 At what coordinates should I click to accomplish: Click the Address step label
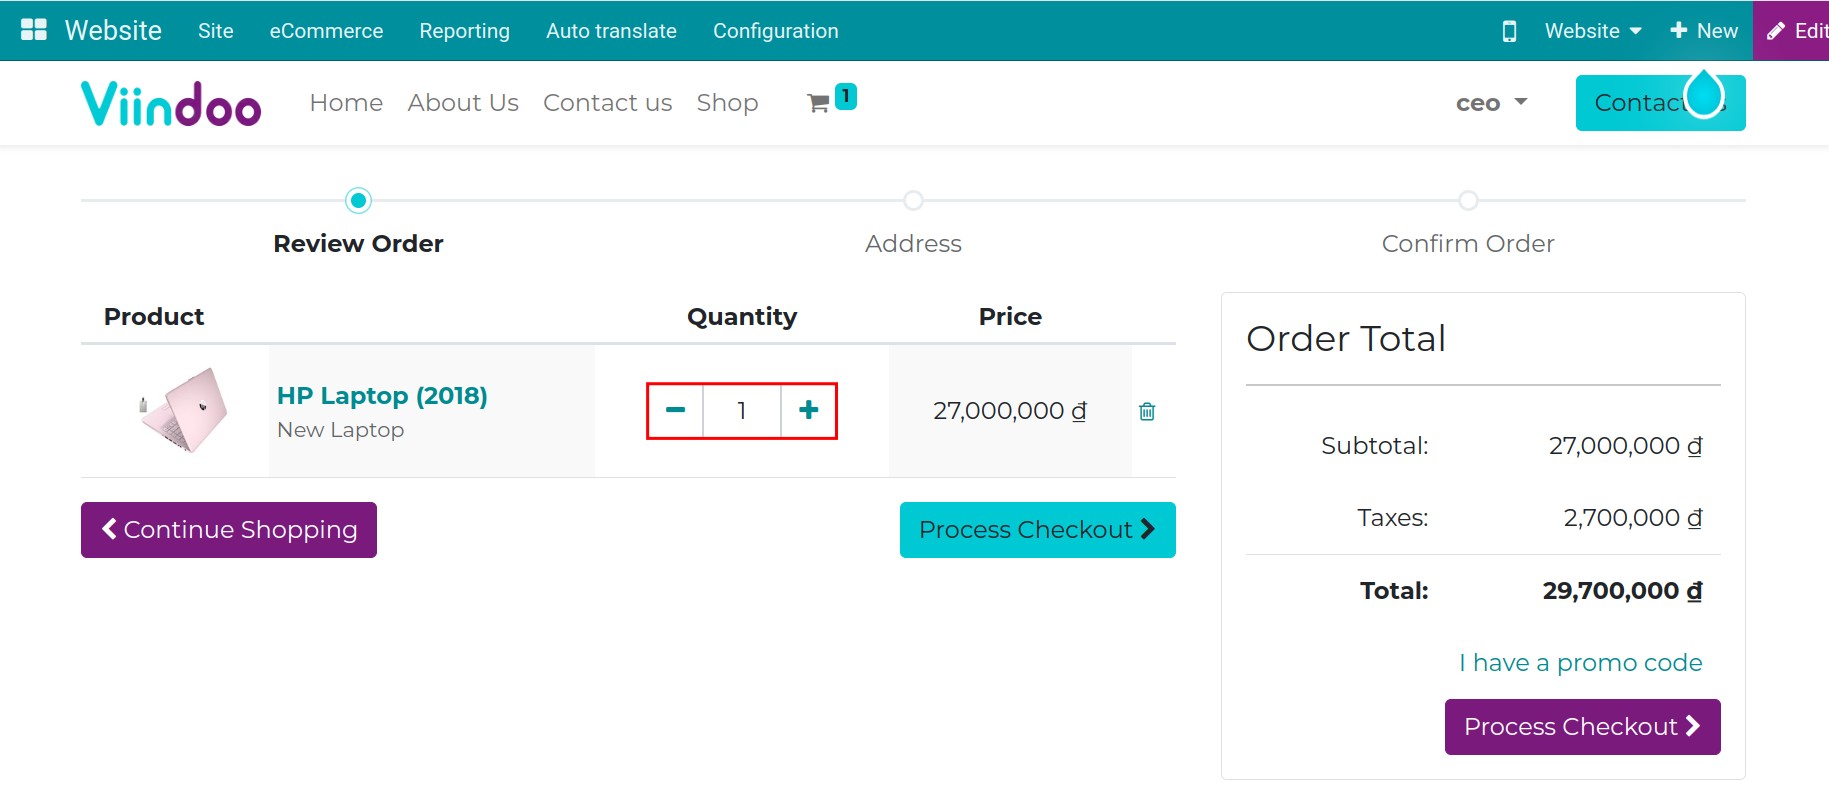(913, 244)
